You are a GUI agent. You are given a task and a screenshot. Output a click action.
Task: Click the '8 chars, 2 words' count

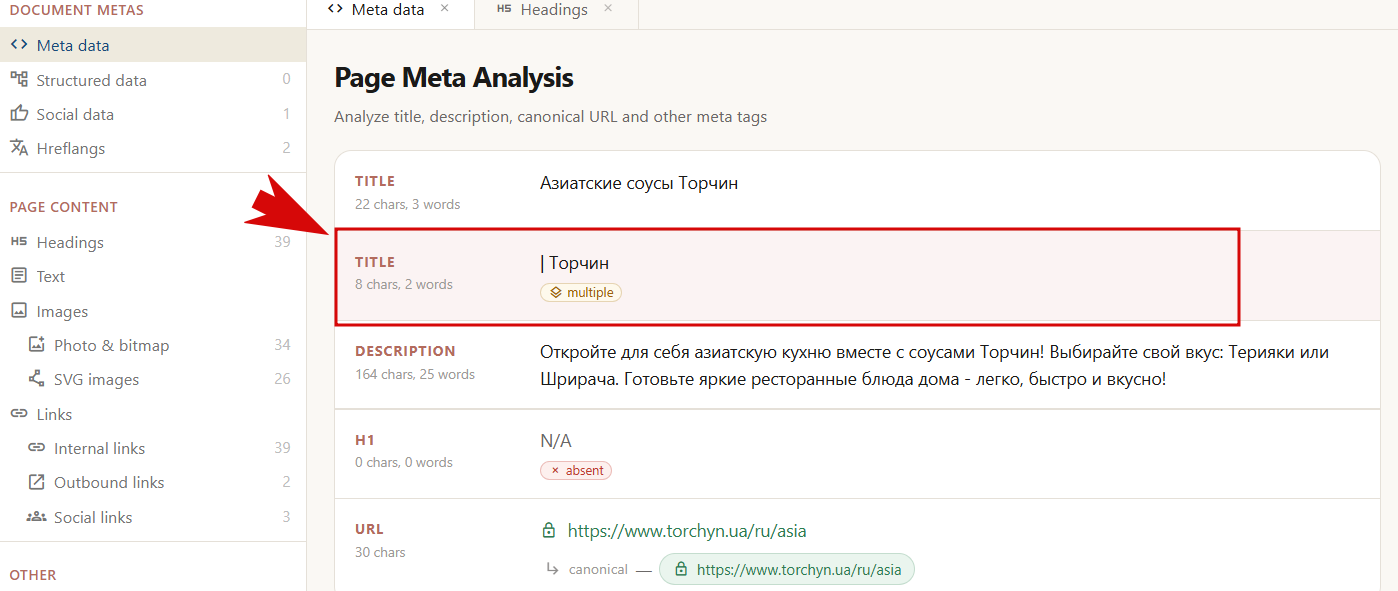(403, 284)
